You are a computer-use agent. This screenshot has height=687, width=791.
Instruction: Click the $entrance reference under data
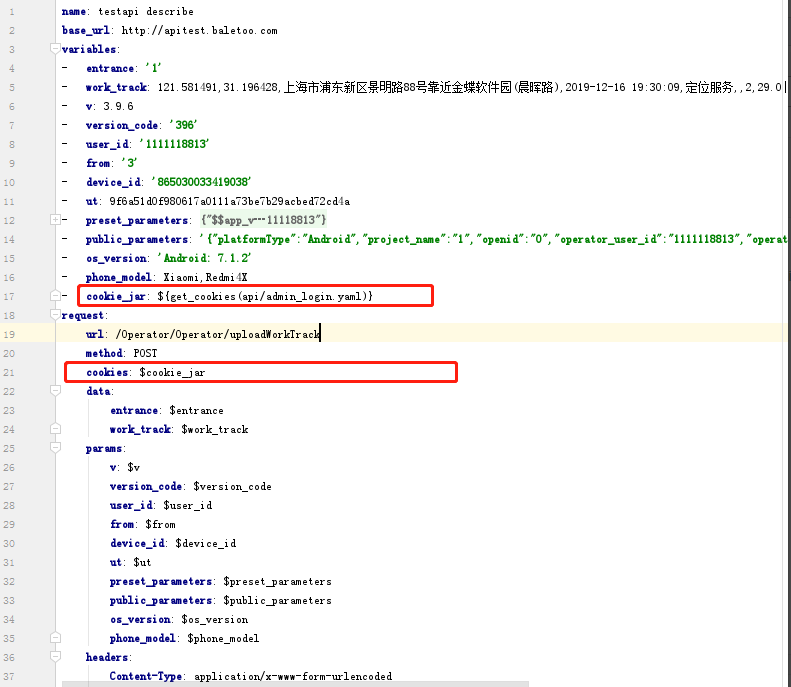pos(196,411)
